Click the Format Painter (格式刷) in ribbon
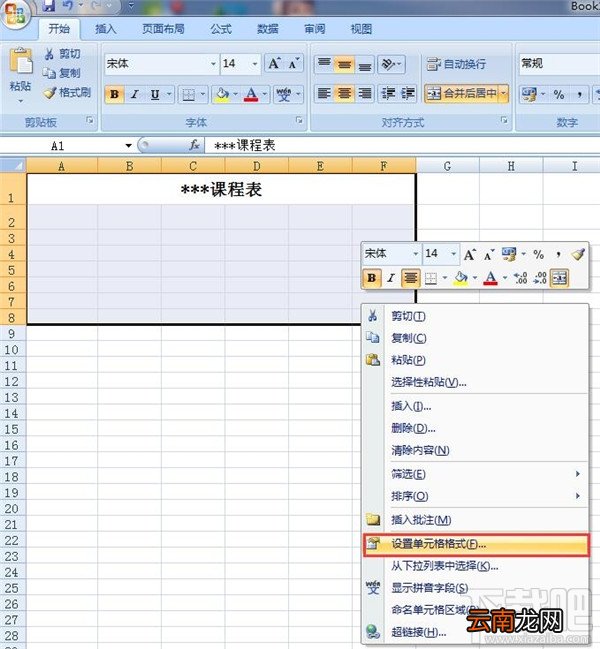This screenshot has width=600, height=649. click(x=67, y=92)
